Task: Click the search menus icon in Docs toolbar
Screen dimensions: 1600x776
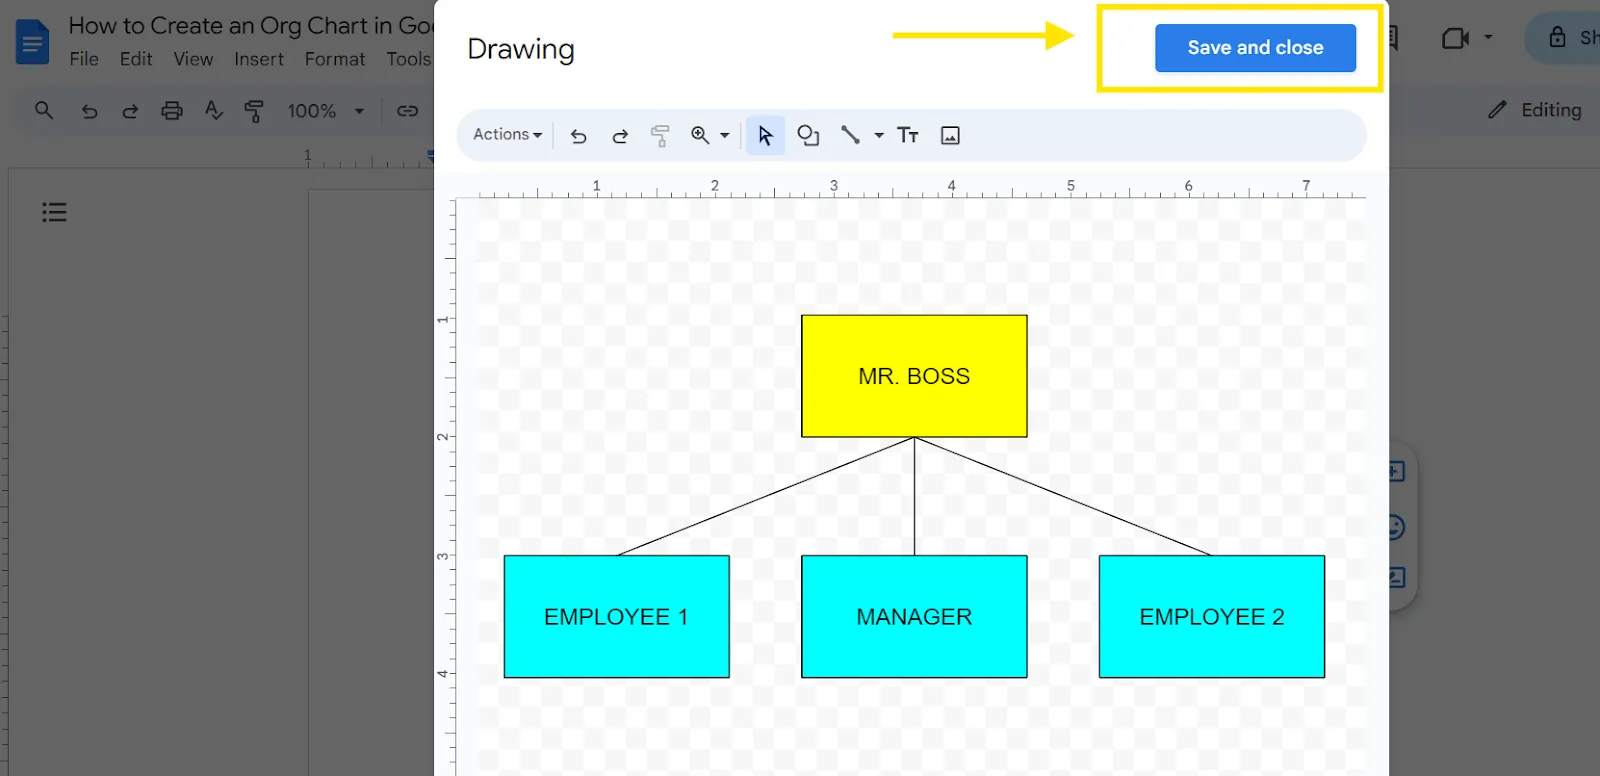Action: [x=44, y=110]
